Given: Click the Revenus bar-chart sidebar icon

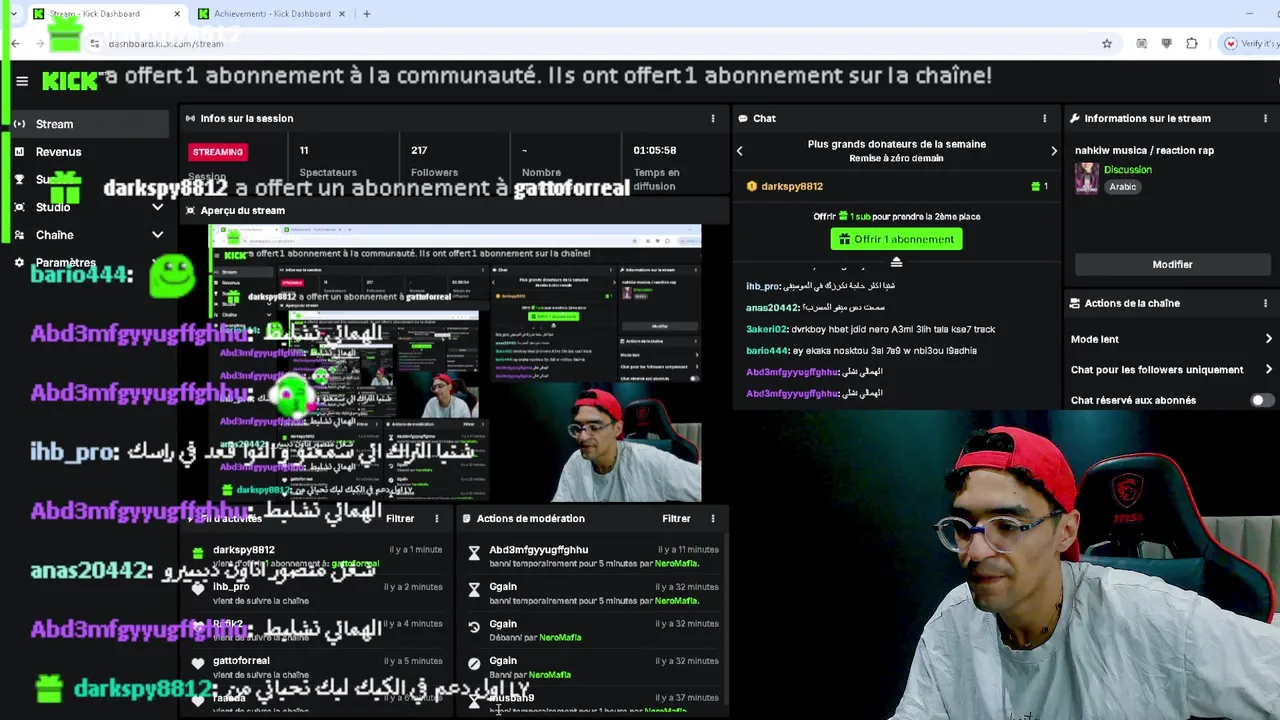Looking at the screenshot, I should (x=19, y=152).
